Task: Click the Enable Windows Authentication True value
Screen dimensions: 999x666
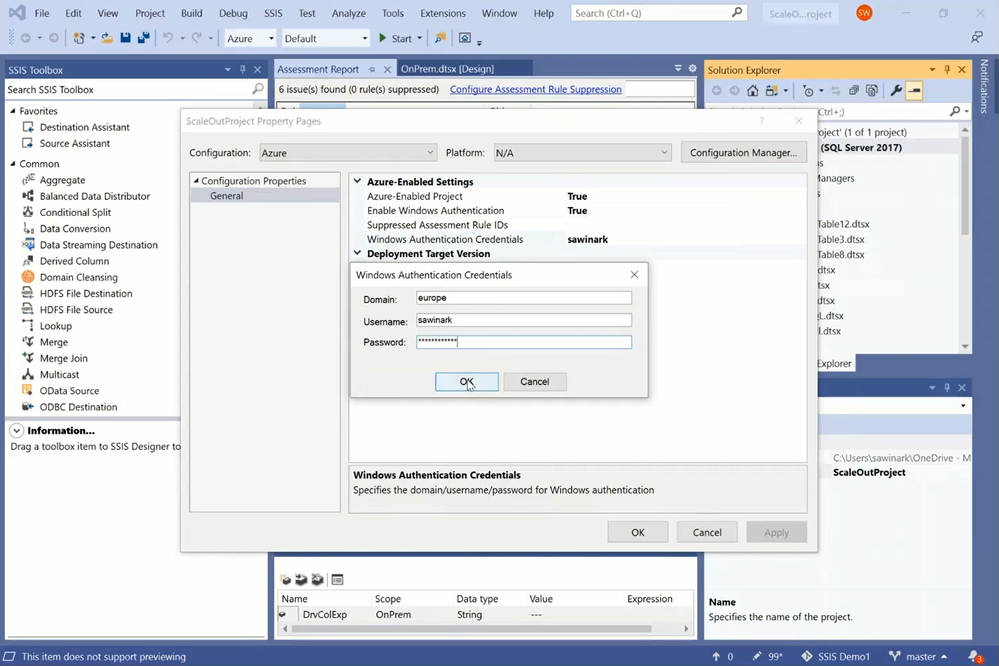Action: (577, 210)
